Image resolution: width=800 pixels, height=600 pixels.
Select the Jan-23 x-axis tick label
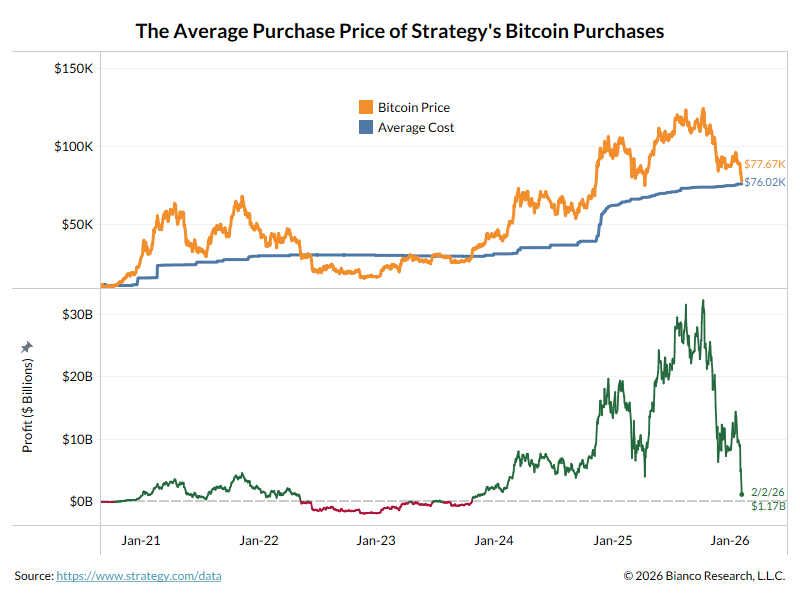pyautogui.click(x=376, y=540)
